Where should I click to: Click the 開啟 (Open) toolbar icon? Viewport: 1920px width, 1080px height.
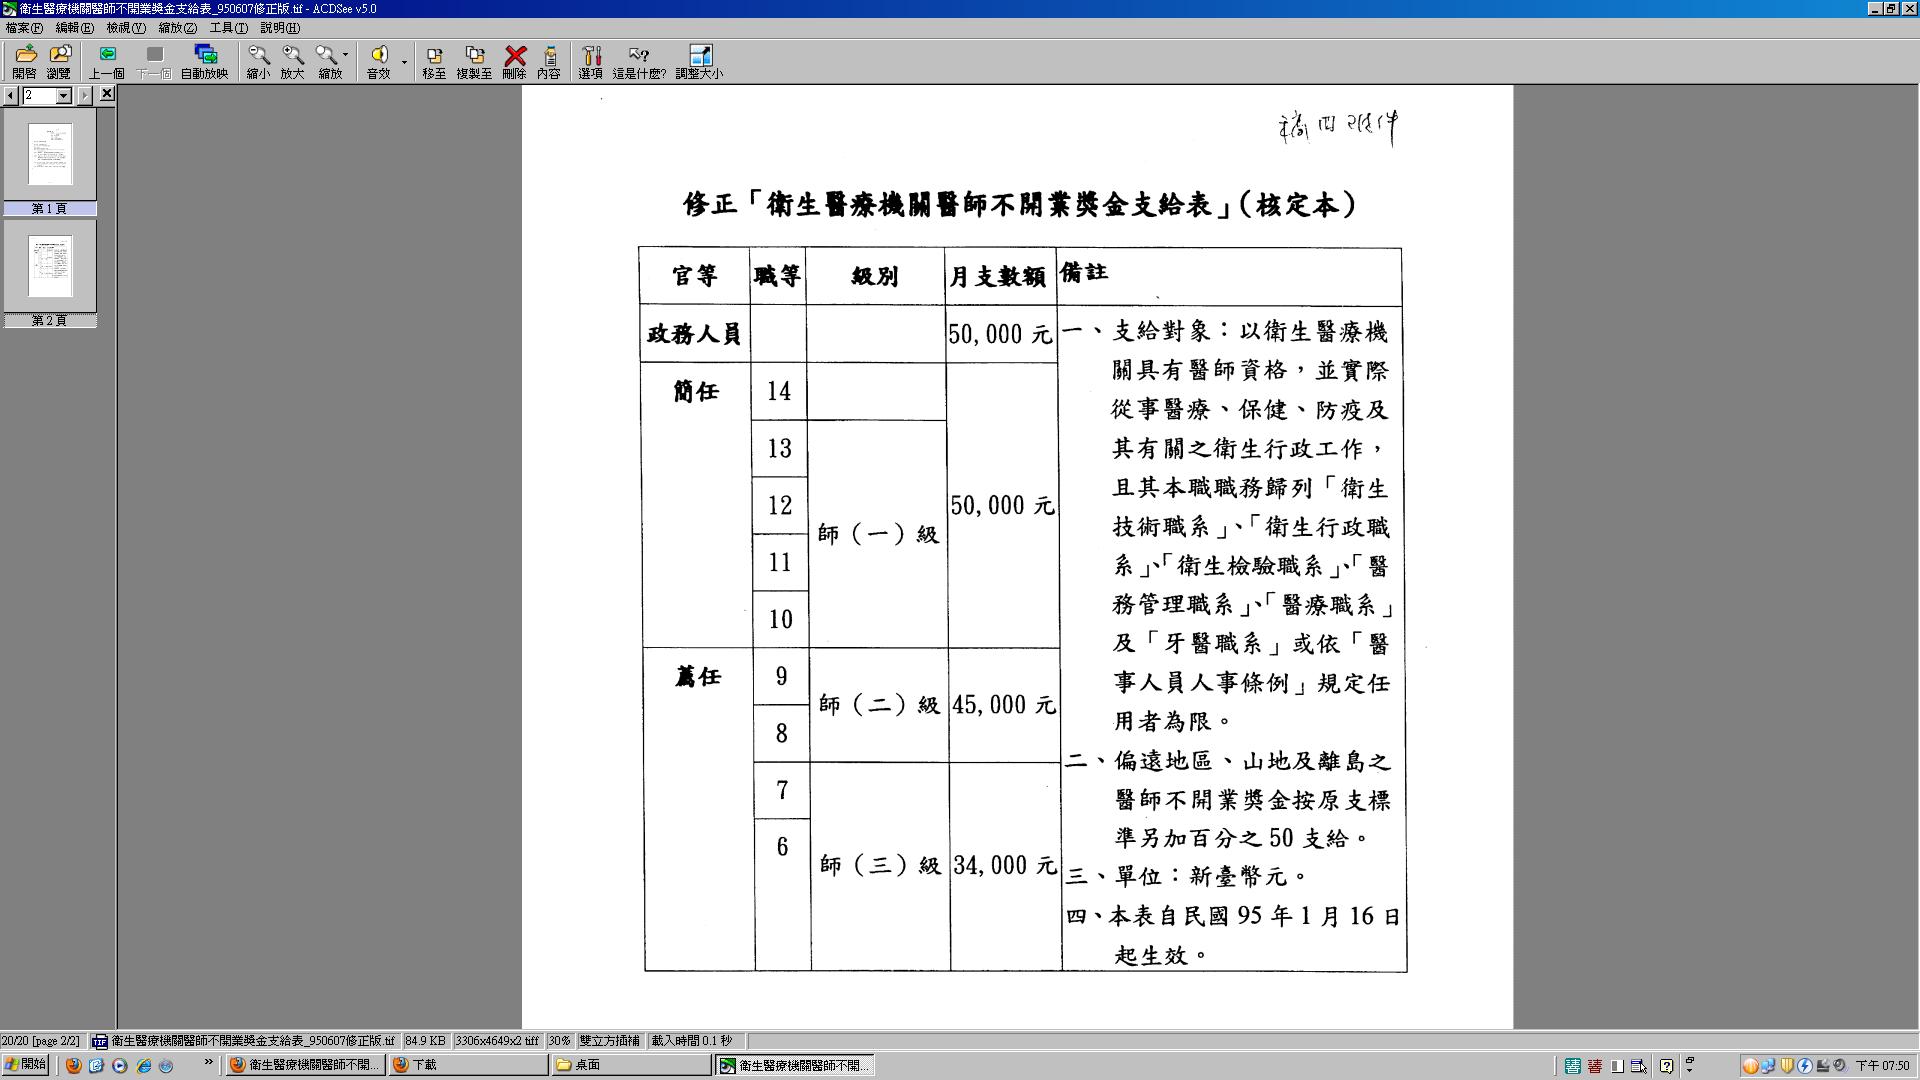(x=25, y=61)
